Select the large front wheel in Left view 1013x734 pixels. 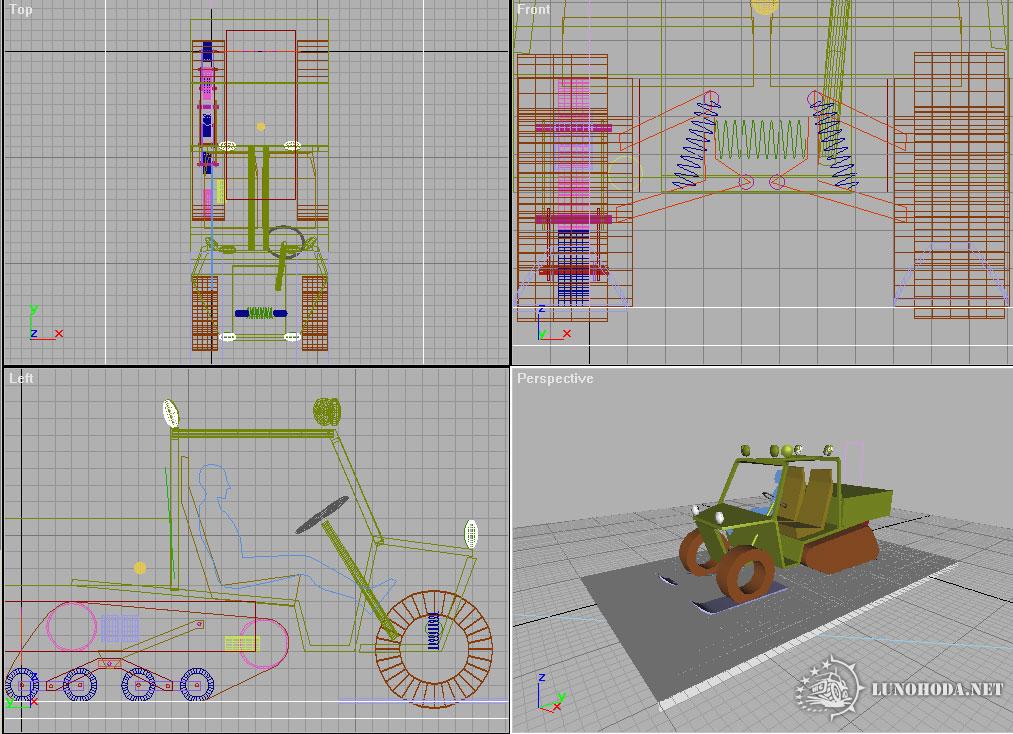[x=434, y=650]
